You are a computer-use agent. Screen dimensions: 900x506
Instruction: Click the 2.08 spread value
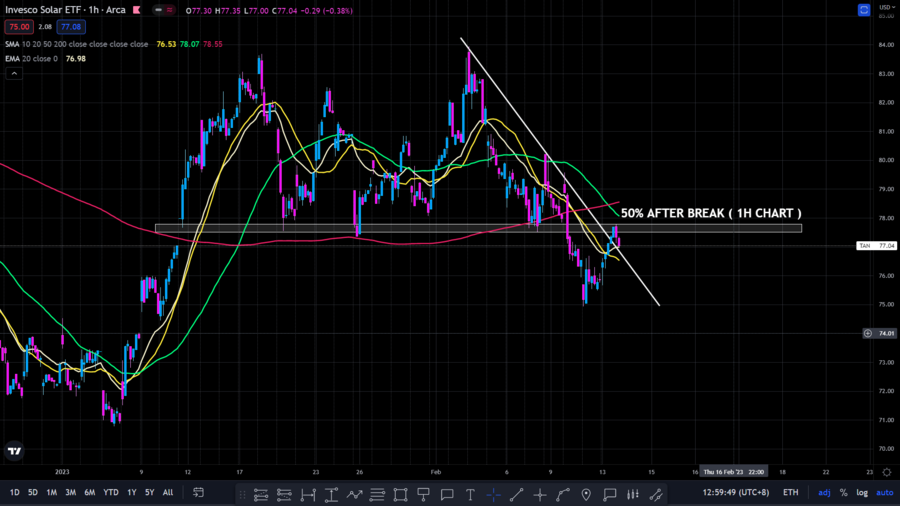tap(45, 26)
